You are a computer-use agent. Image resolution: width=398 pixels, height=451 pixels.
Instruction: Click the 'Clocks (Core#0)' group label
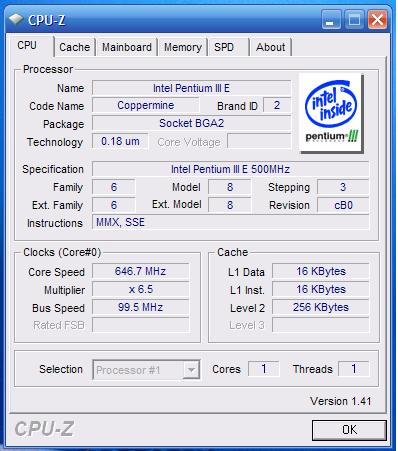coord(62,252)
